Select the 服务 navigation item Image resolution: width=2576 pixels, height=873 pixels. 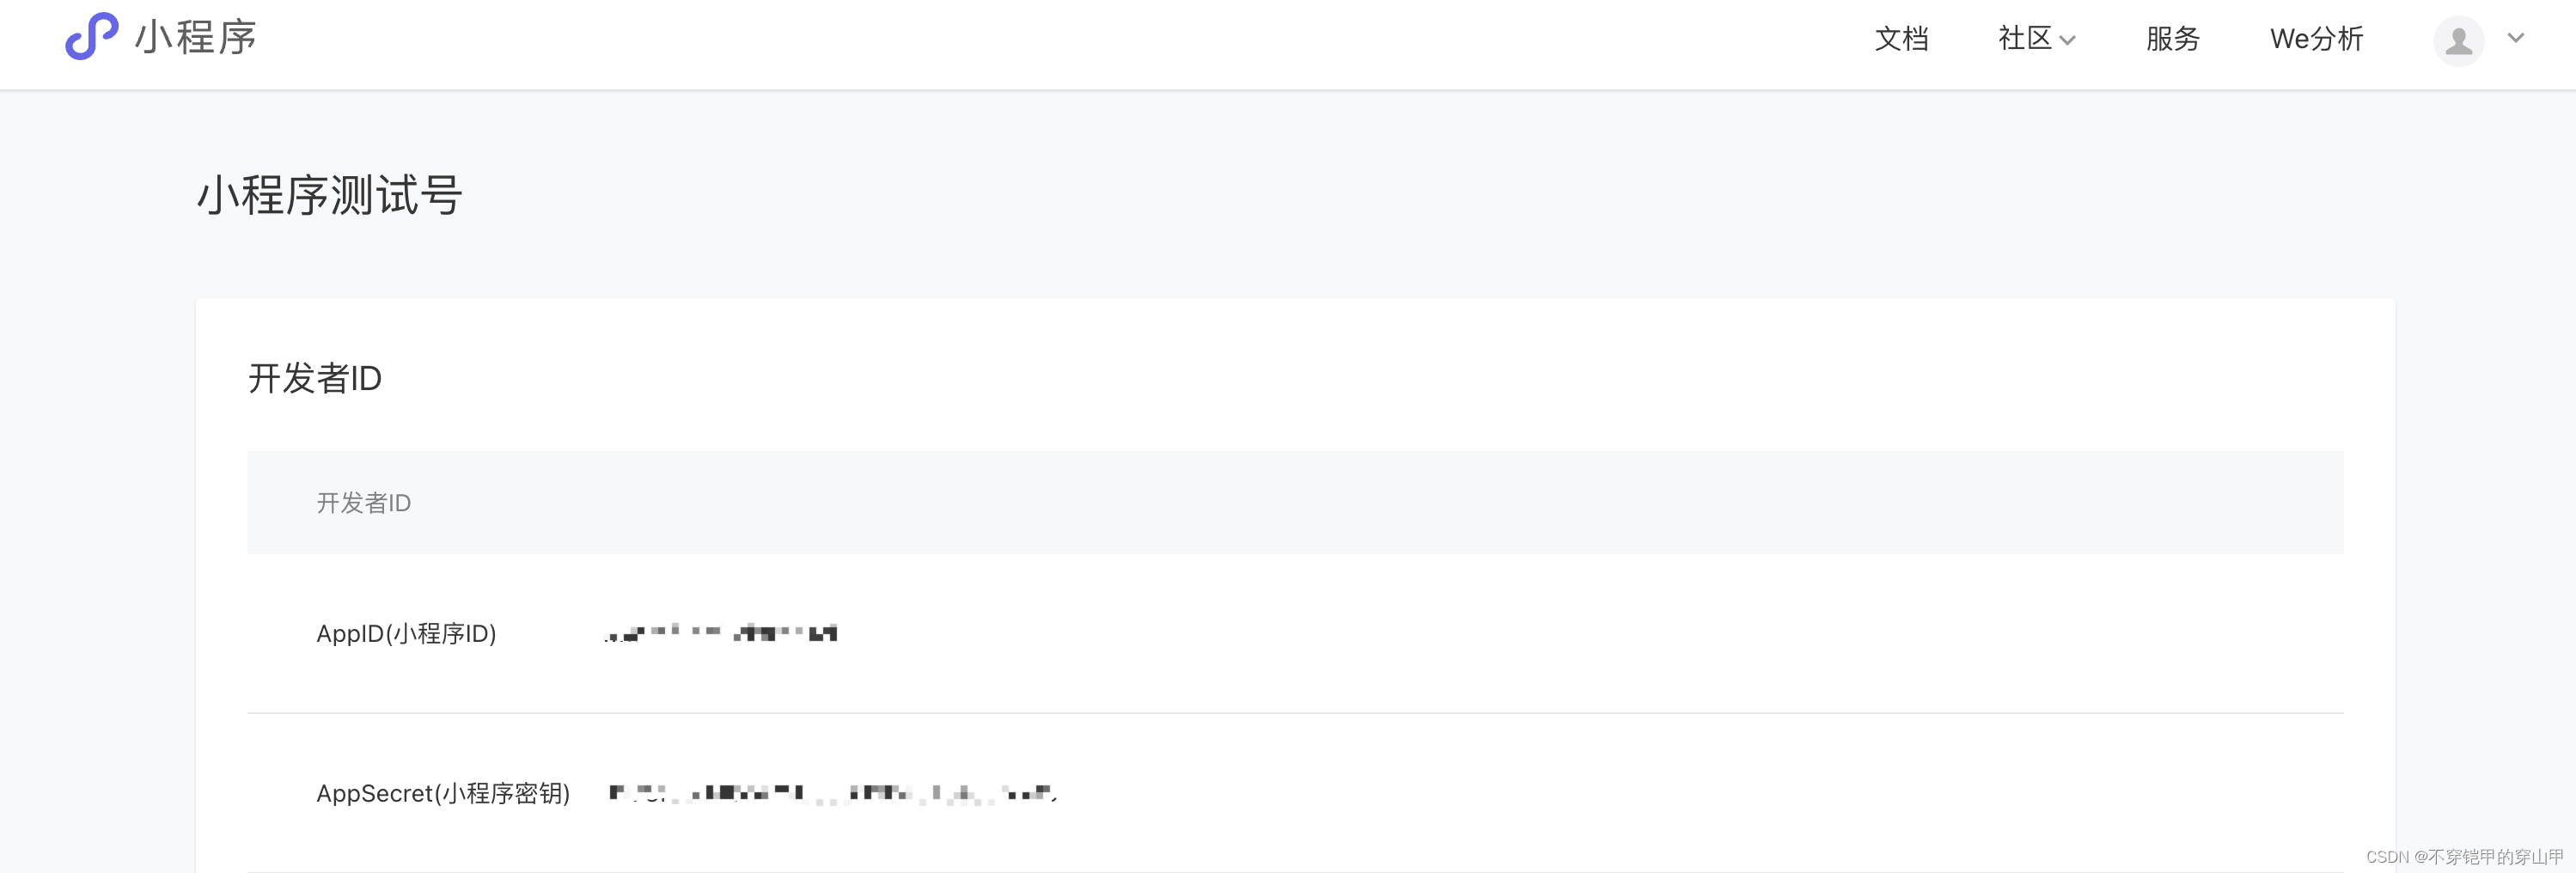[2172, 39]
